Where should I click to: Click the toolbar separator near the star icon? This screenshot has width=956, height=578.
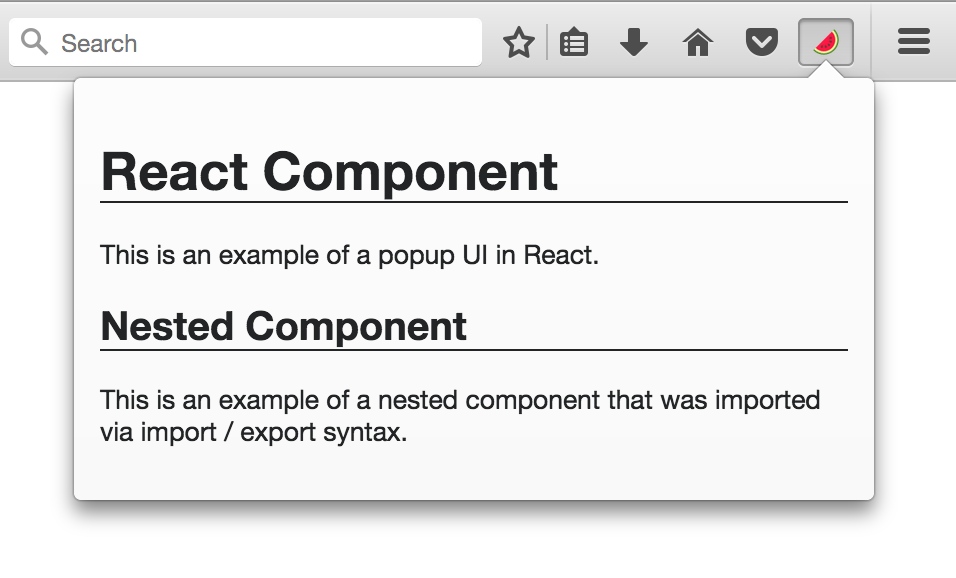(546, 42)
